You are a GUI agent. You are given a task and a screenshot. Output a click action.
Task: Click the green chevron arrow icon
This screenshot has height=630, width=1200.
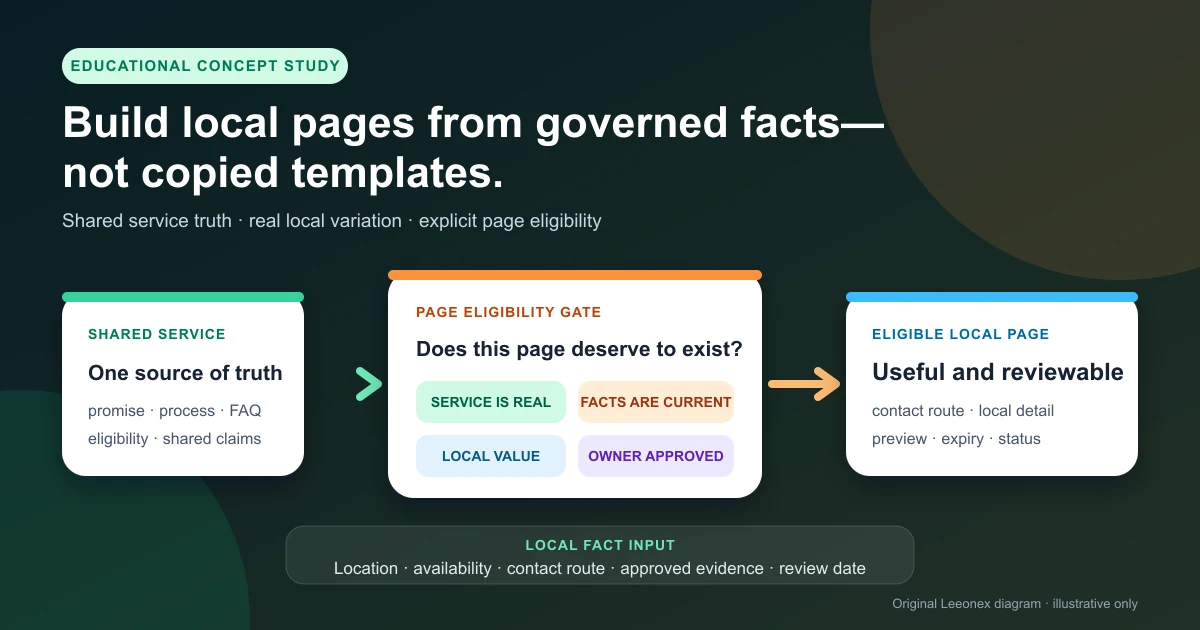(369, 385)
